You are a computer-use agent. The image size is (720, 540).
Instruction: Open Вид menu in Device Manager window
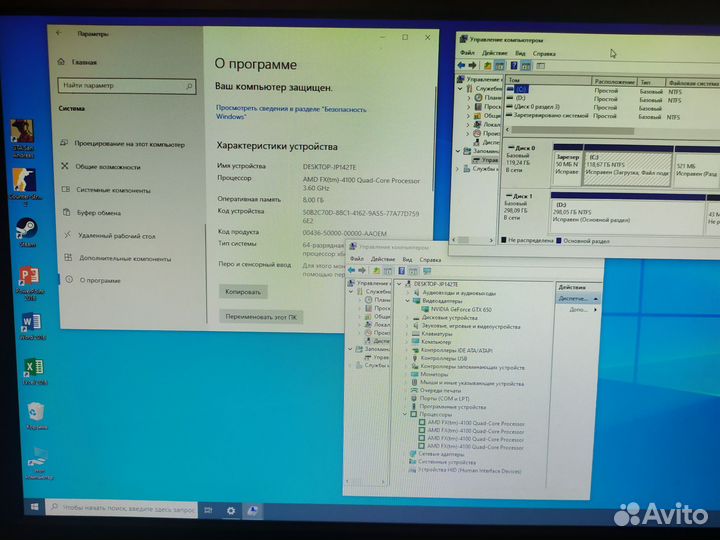click(407, 259)
